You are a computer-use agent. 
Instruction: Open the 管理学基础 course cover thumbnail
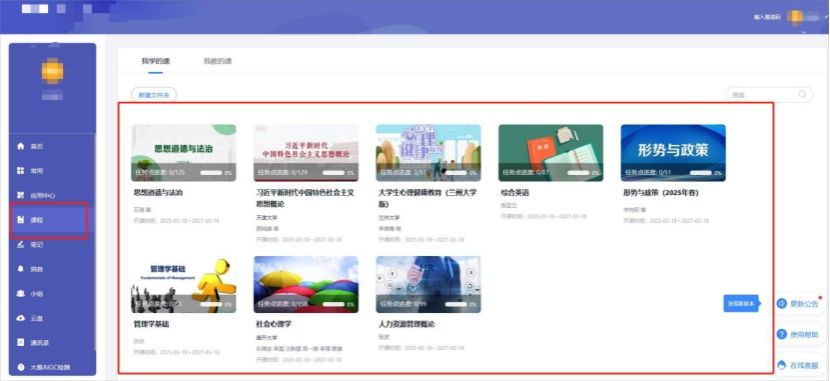point(184,285)
